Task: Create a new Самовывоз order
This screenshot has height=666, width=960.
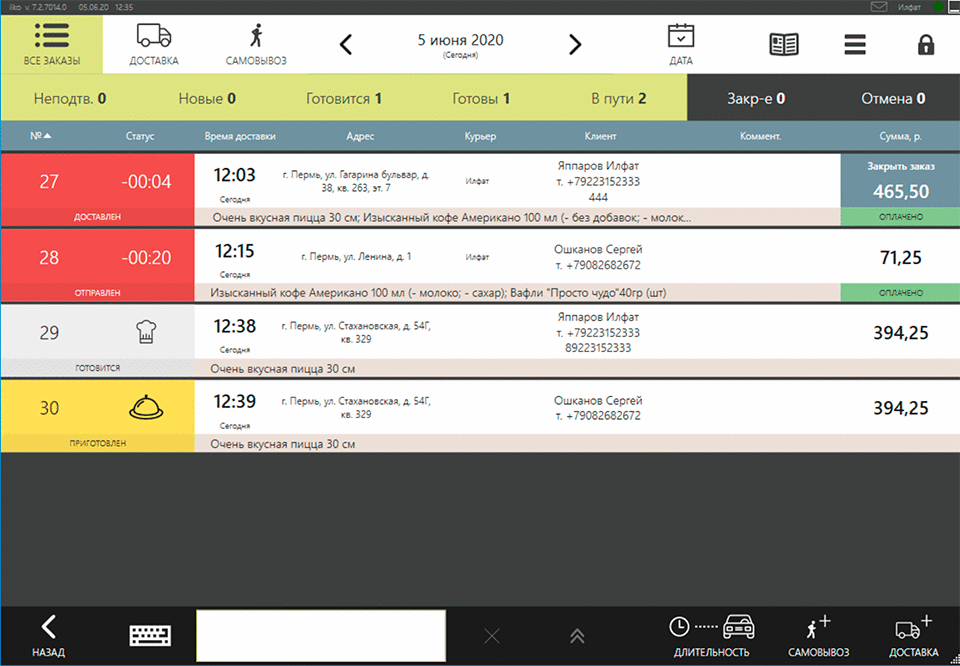Action: click(x=817, y=635)
